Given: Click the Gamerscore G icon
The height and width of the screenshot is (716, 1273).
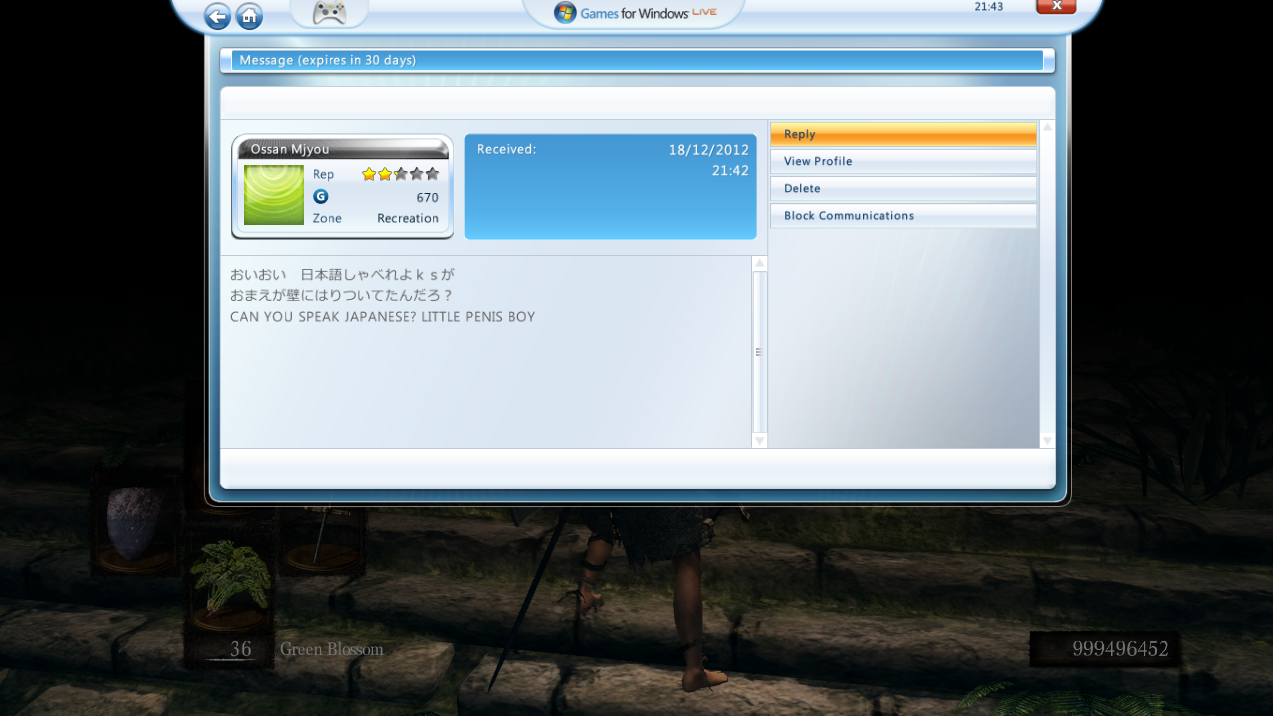Looking at the screenshot, I should click(321, 196).
